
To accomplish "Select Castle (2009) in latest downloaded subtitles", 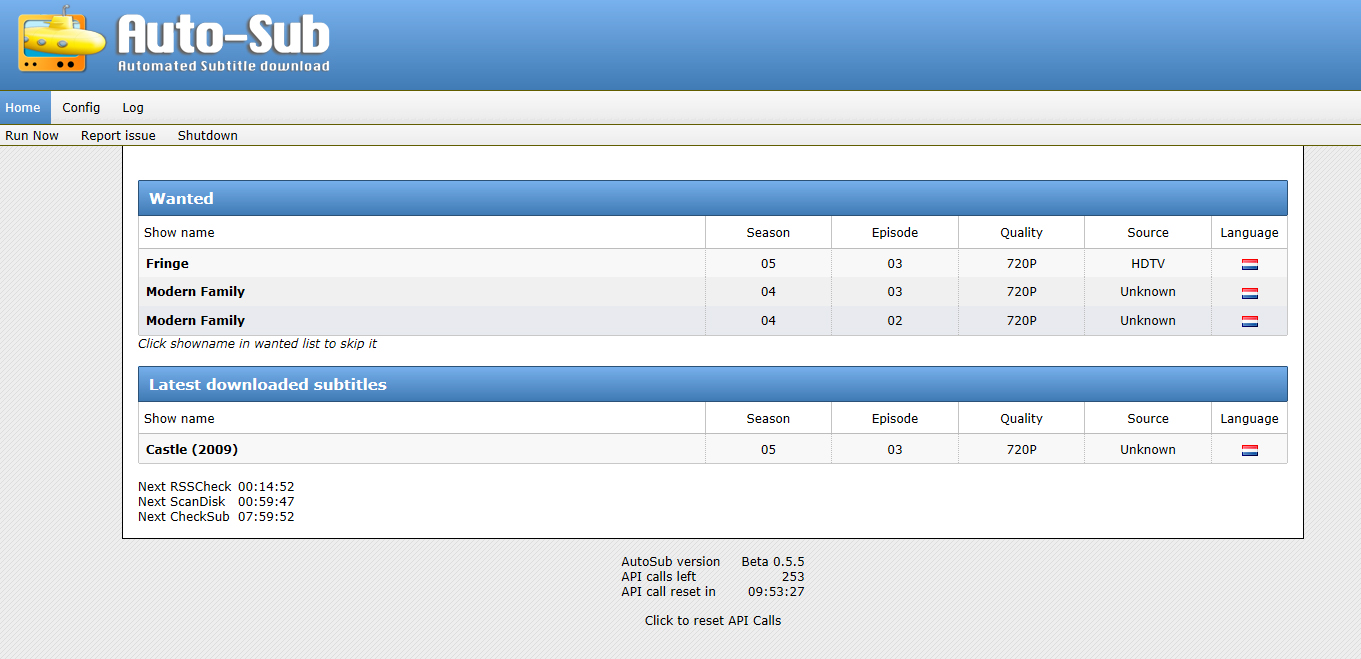I will click(x=192, y=450).
